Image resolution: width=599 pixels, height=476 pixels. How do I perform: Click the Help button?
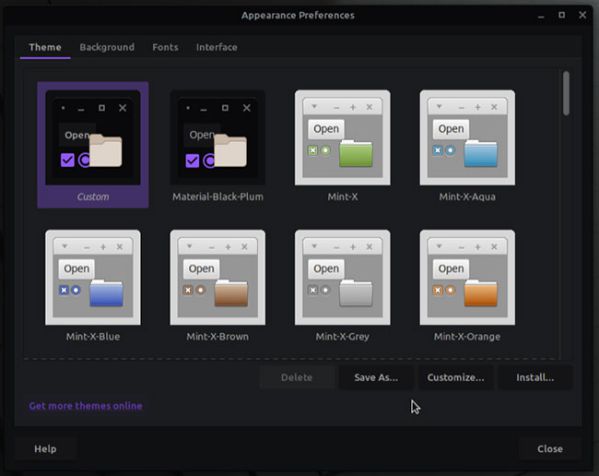coord(45,449)
